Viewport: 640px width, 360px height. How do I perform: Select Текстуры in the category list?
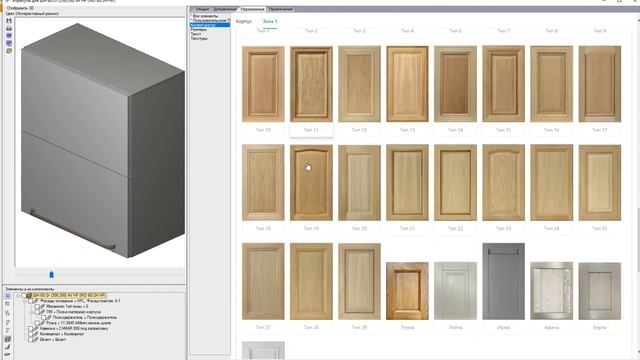pyautogui.click(x=199, y=38)
